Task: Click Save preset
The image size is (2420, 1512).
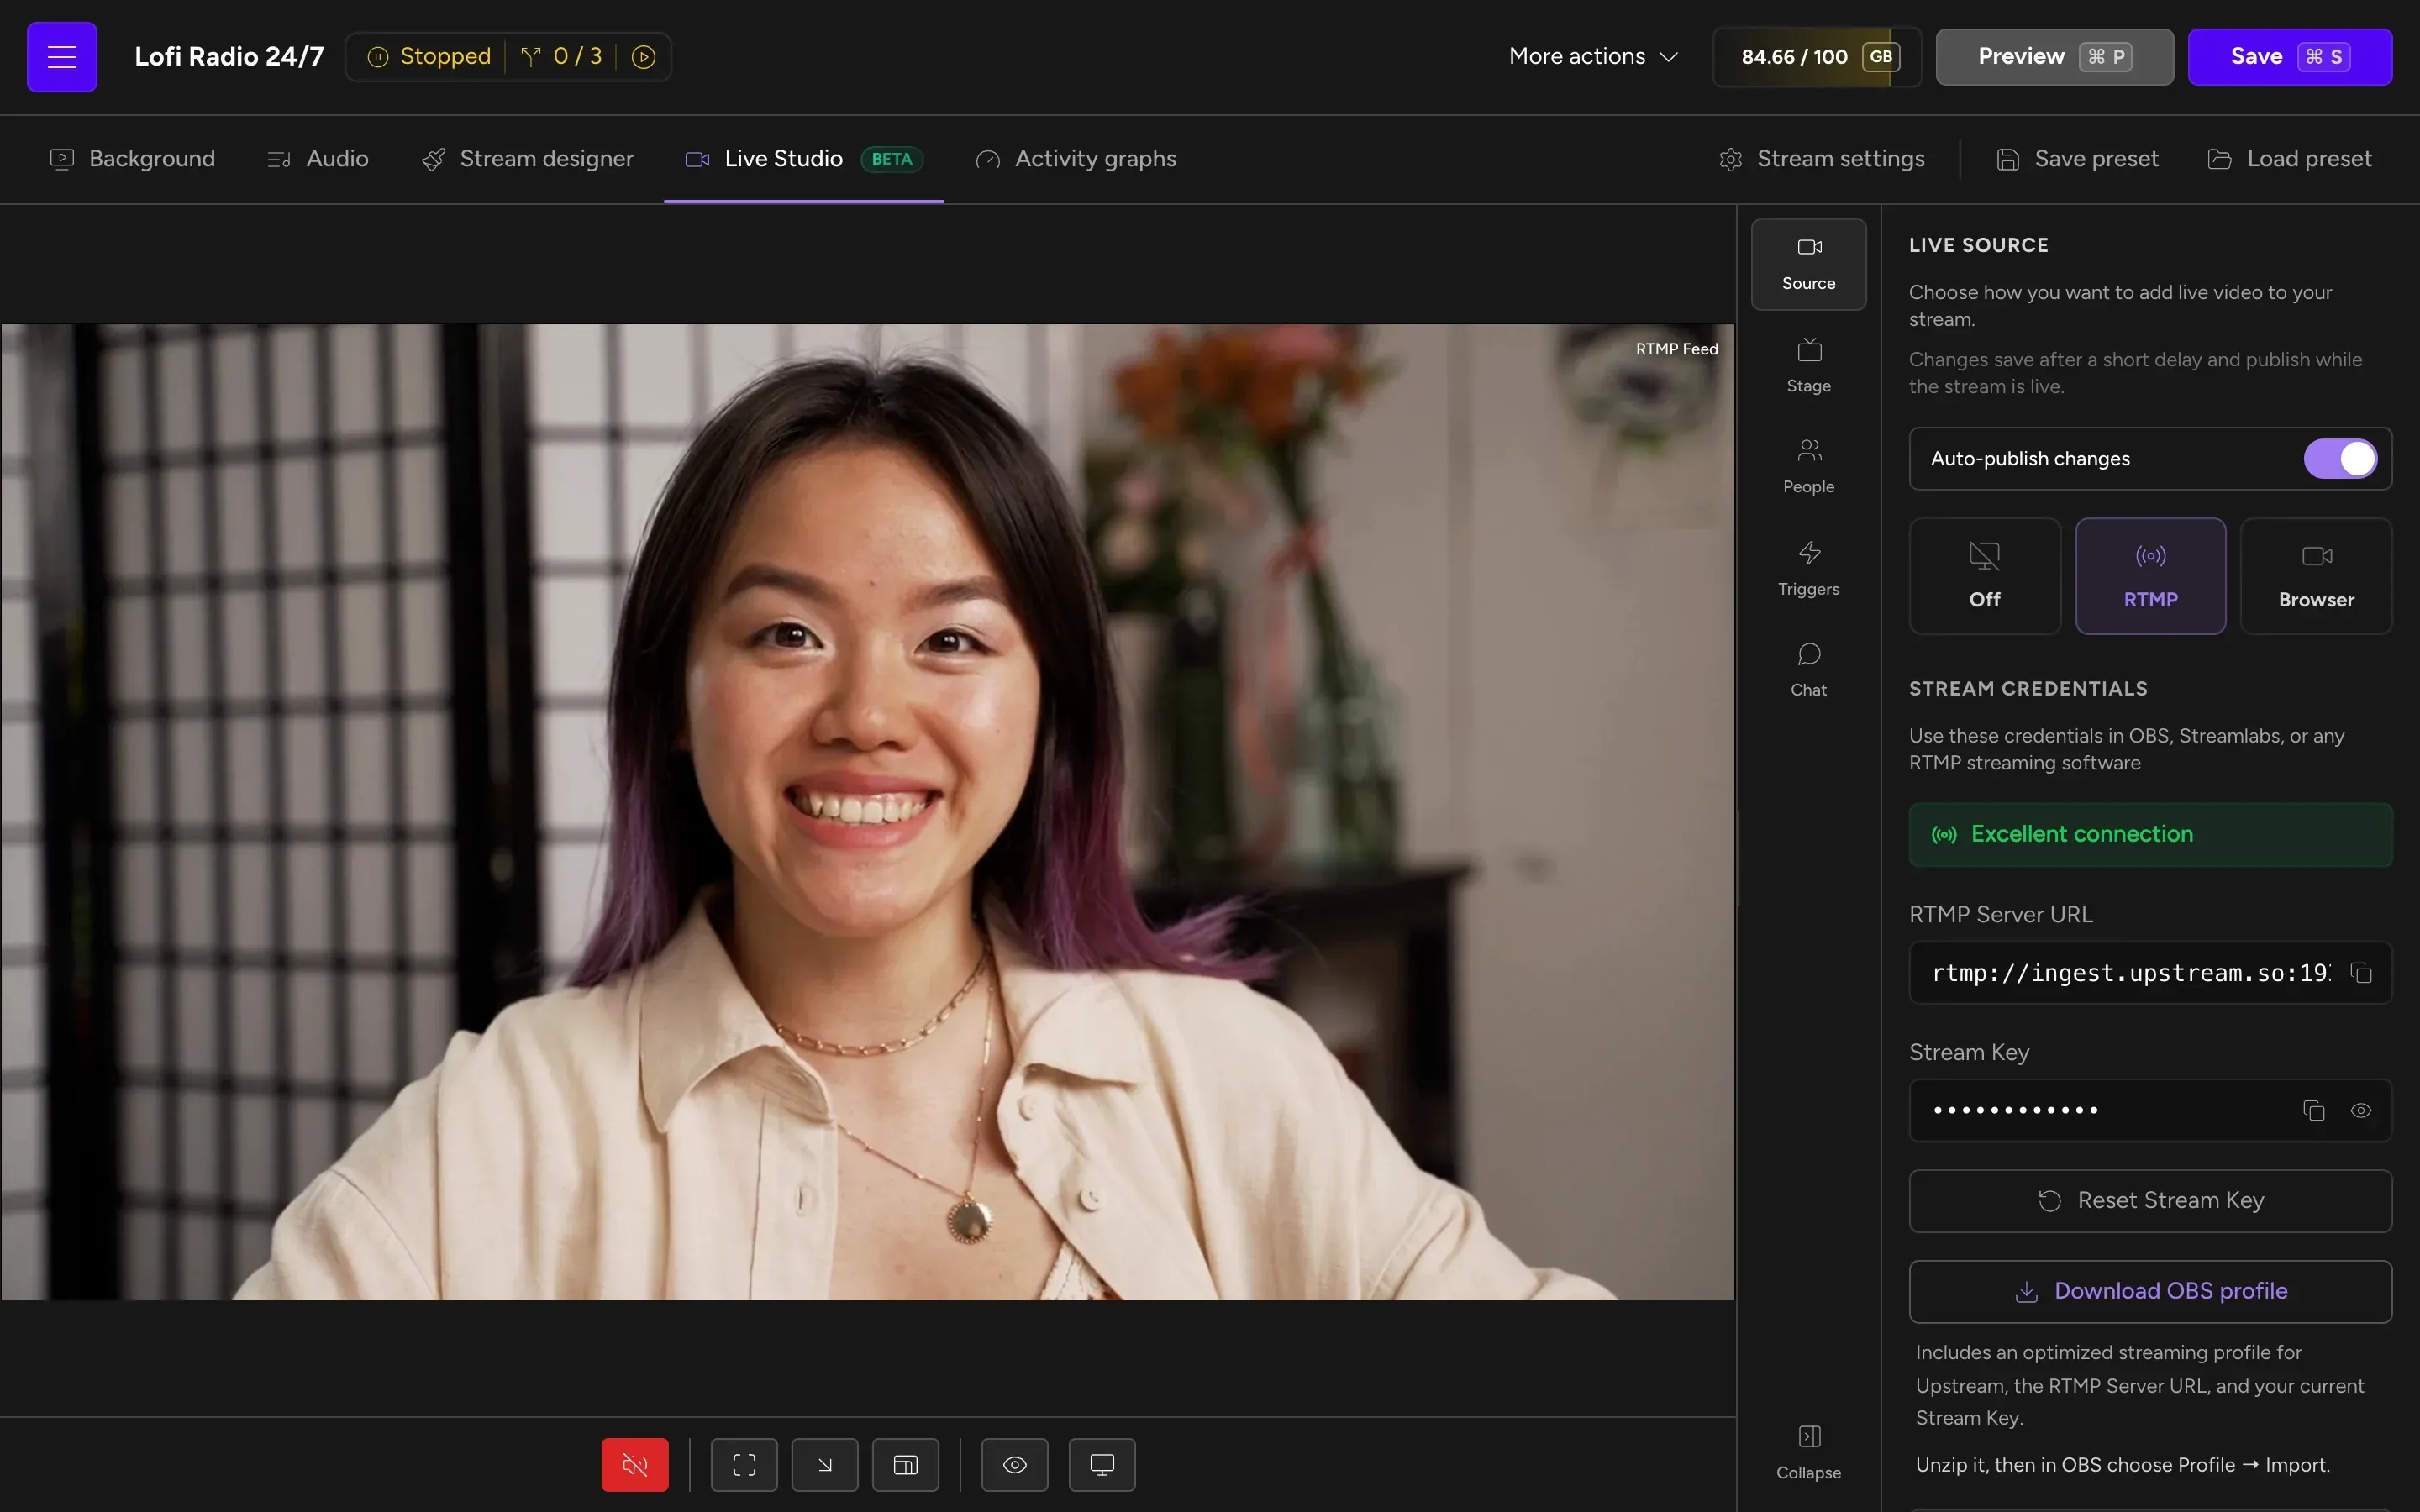Action: coord(2078,159)
